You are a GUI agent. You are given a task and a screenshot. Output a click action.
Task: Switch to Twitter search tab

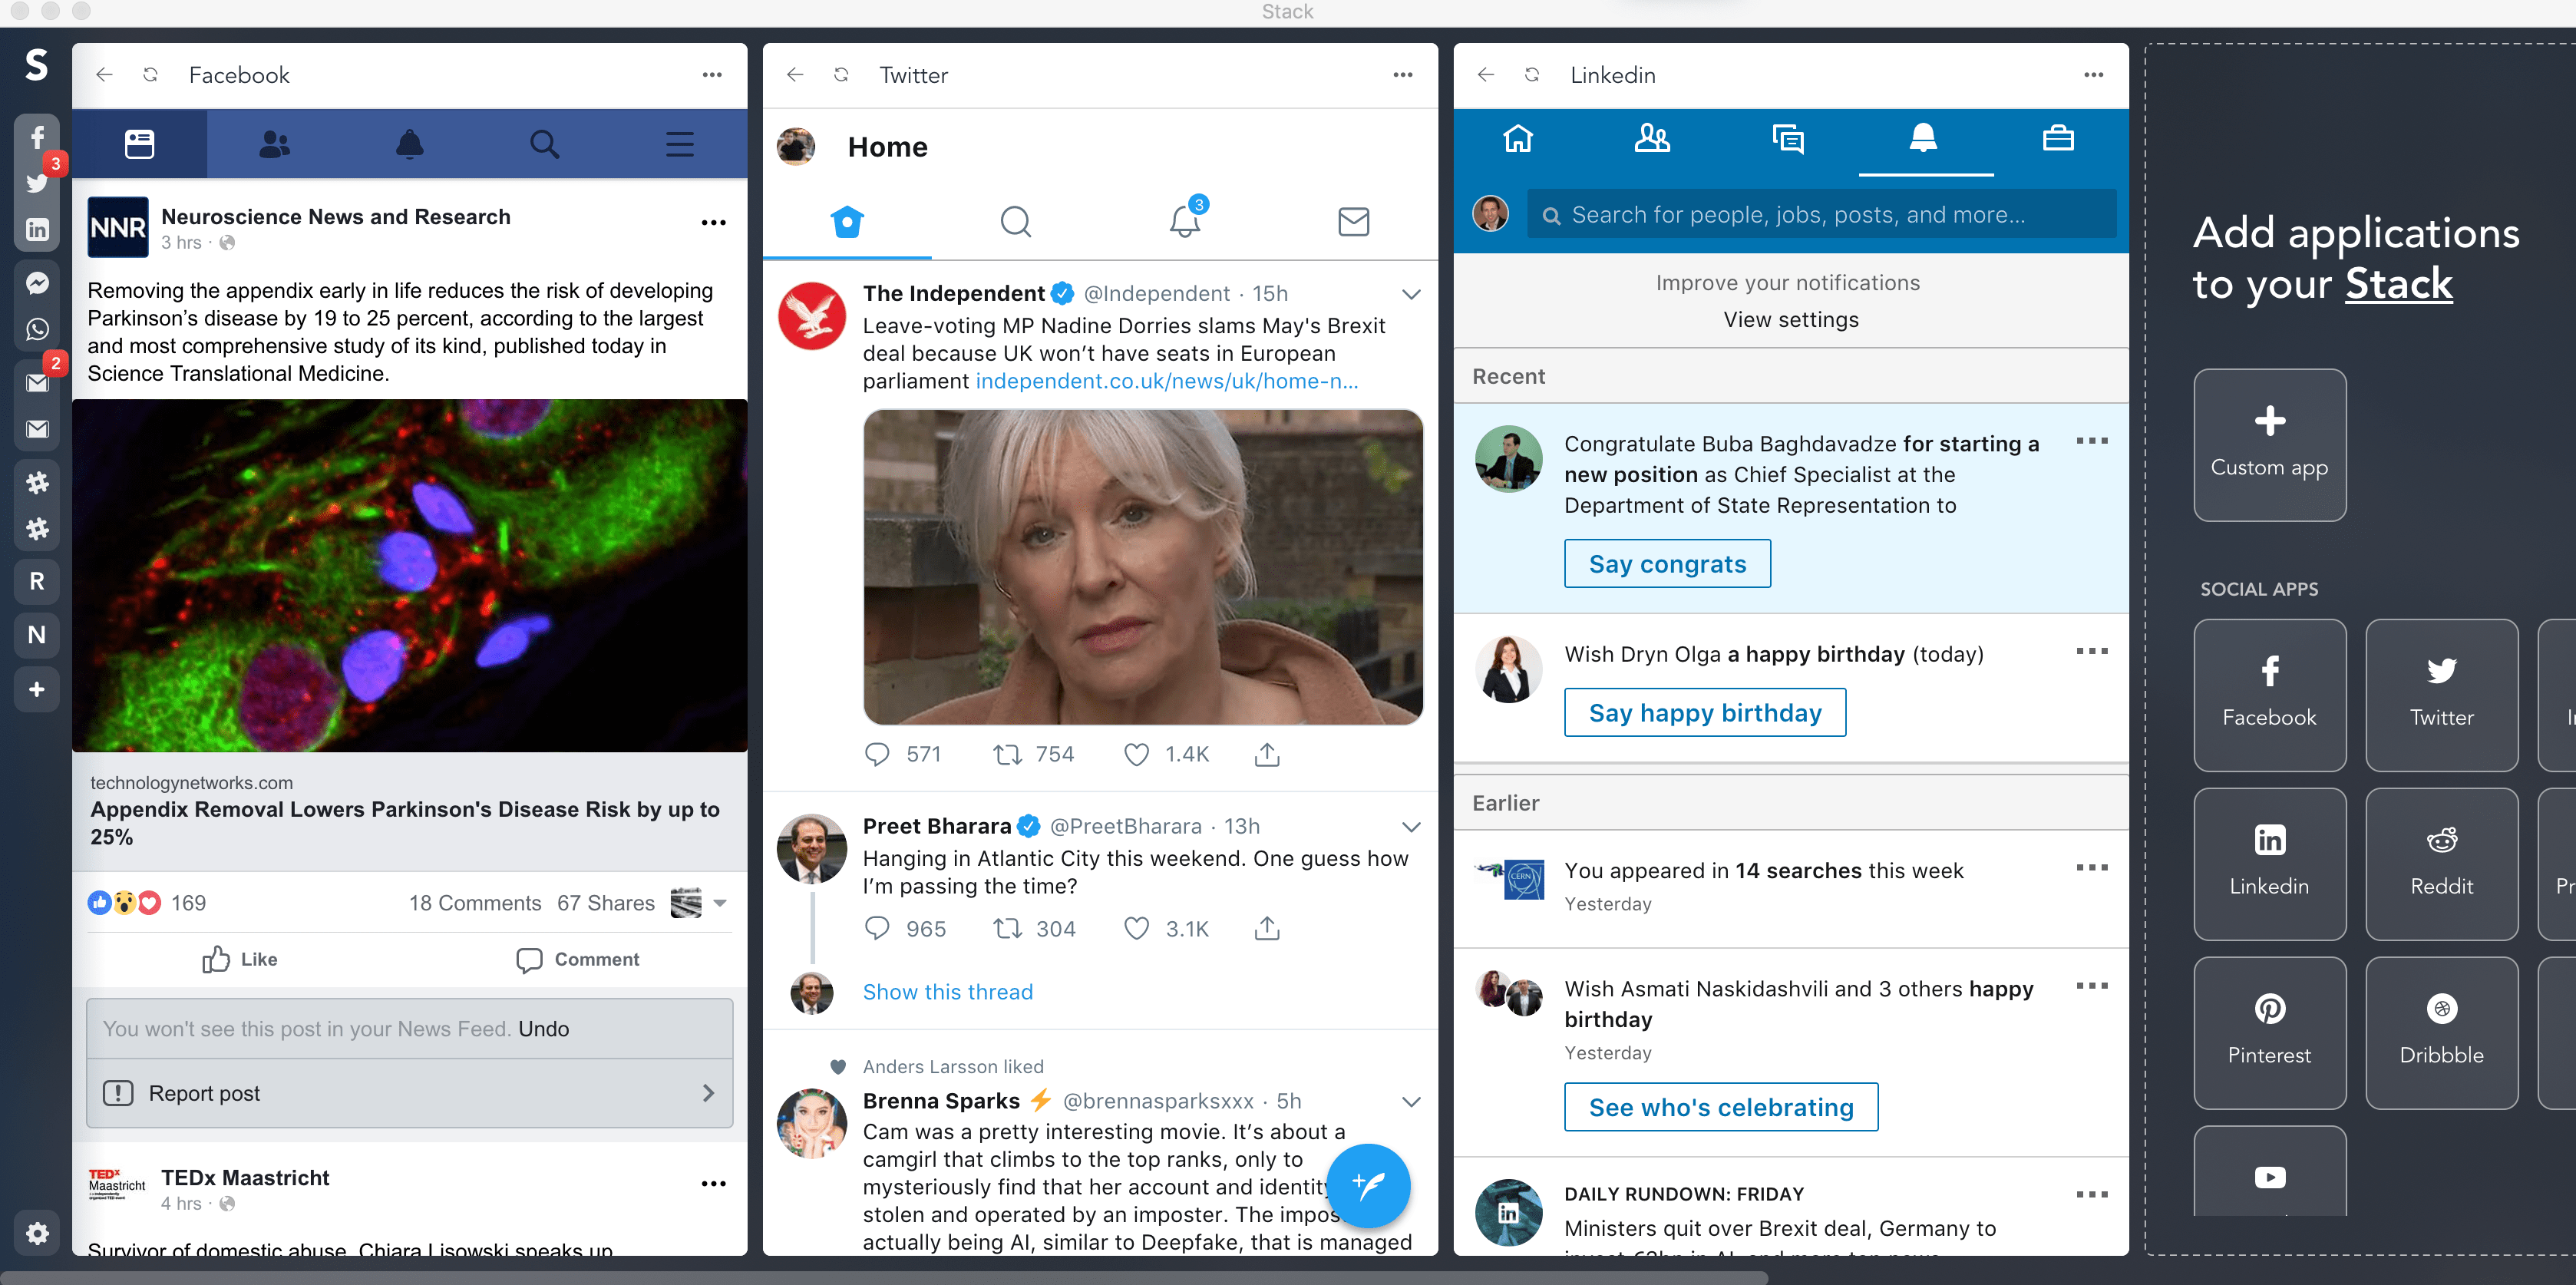click(x=1015, y=221)
